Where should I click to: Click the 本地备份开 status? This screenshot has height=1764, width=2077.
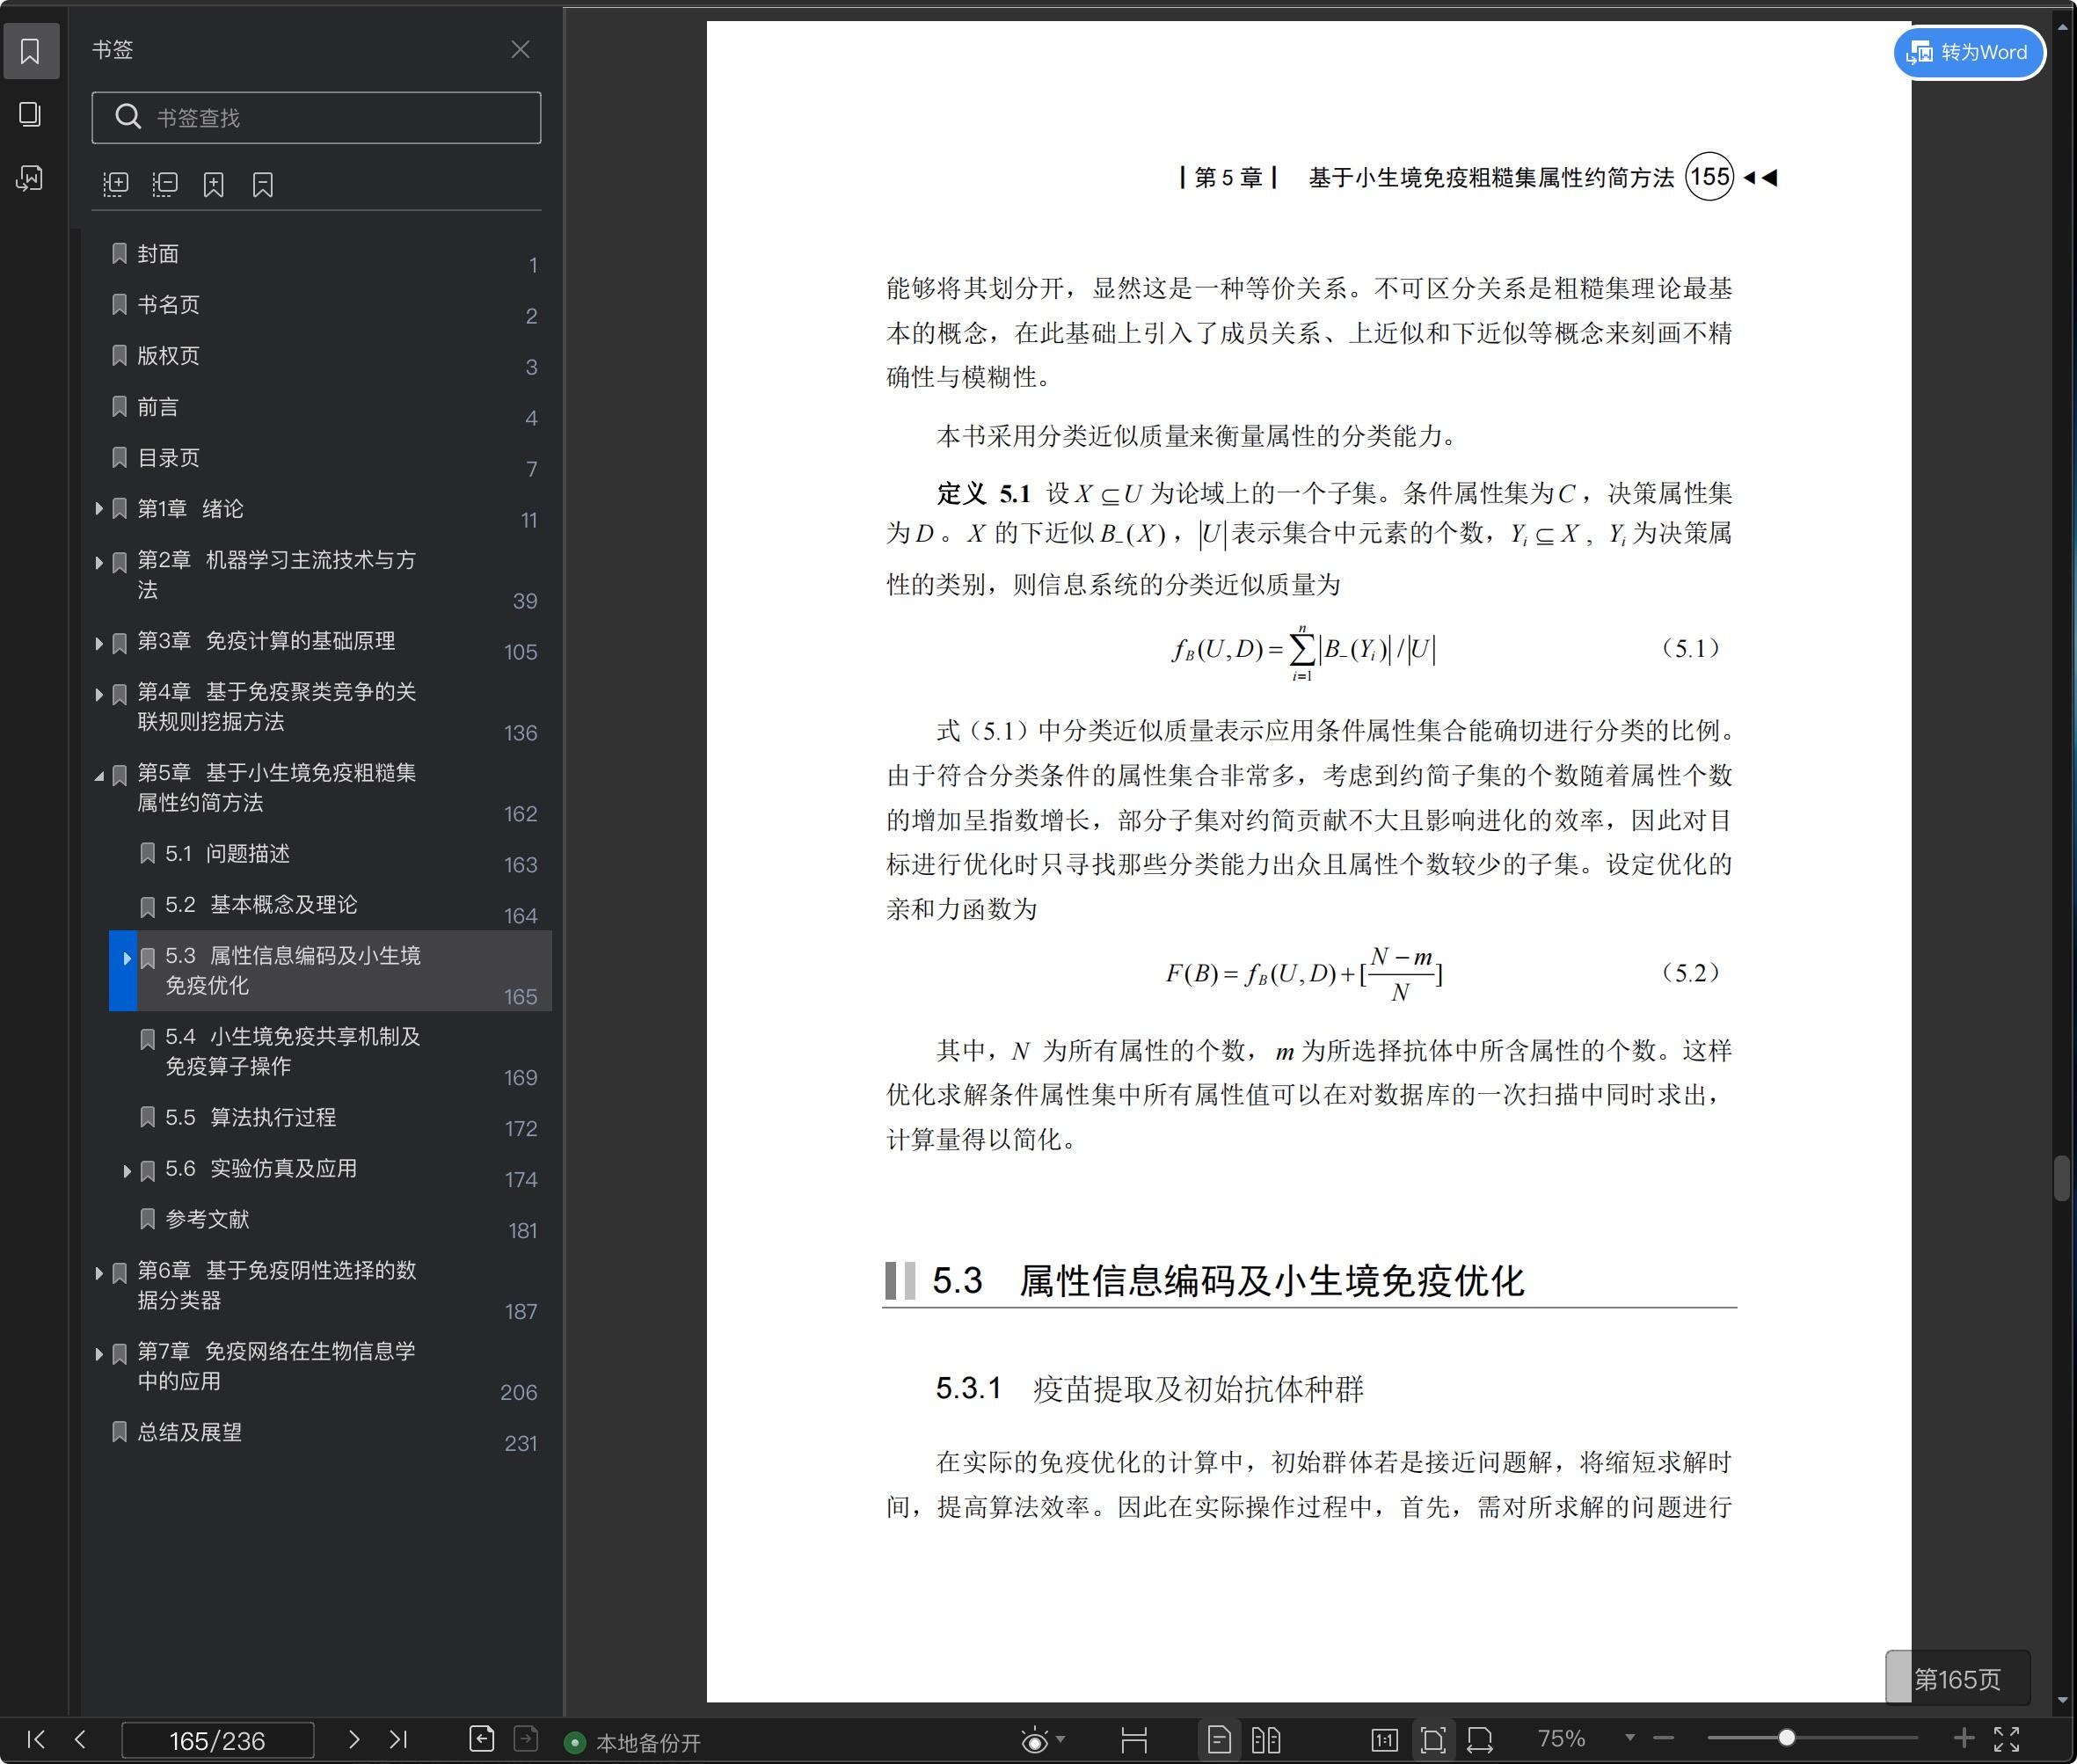(633, 1742)
